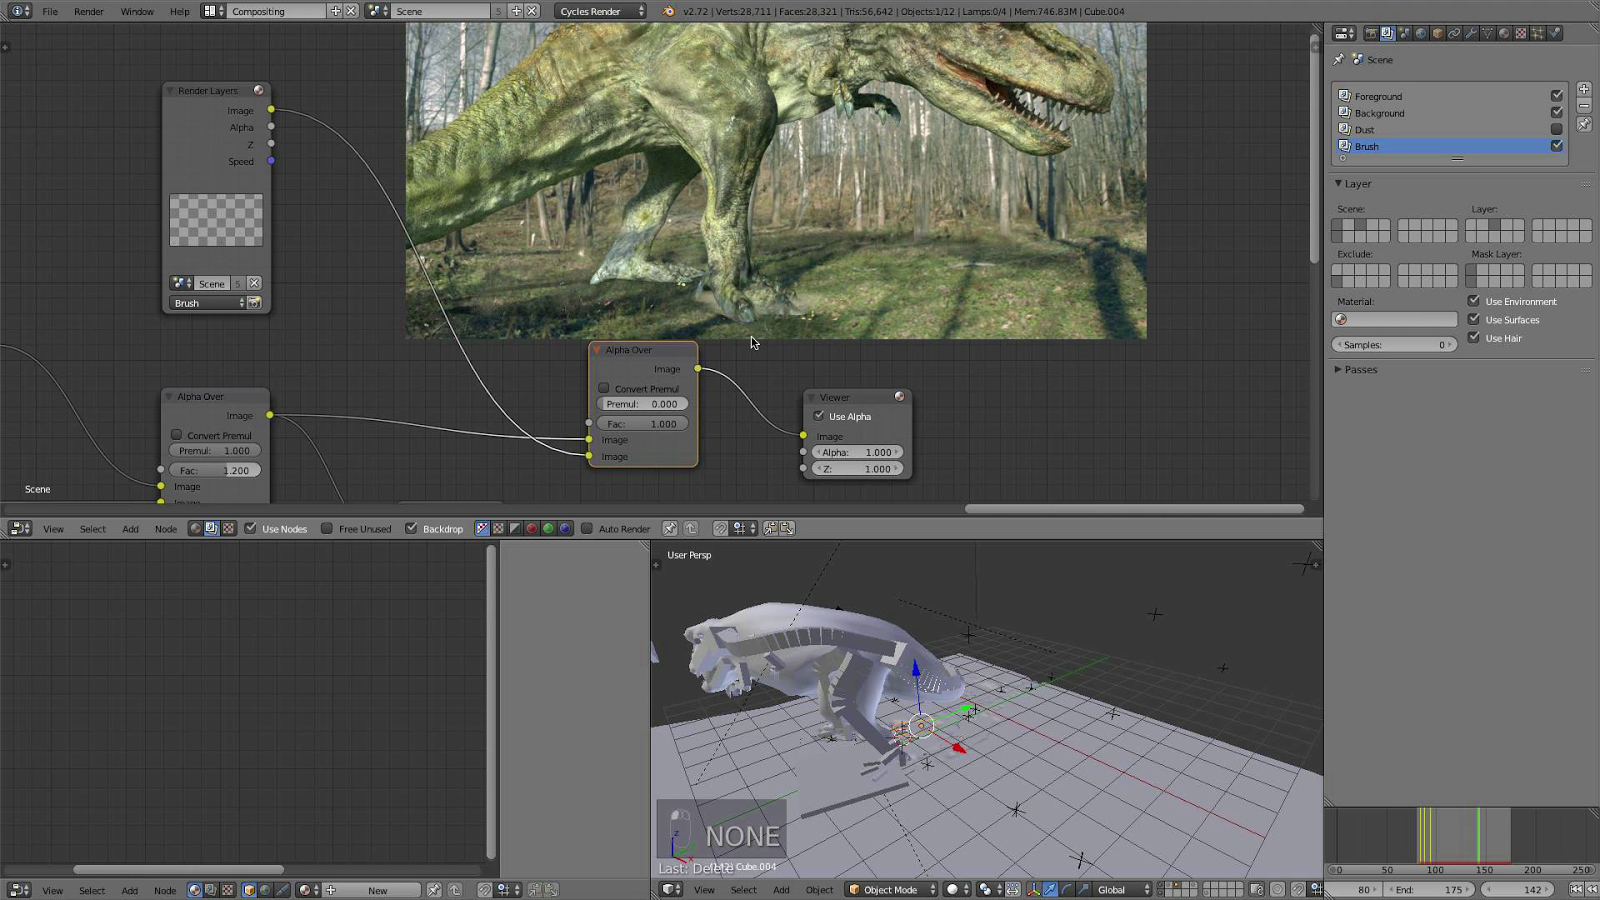Click the Samples input field

point(1394,344)
